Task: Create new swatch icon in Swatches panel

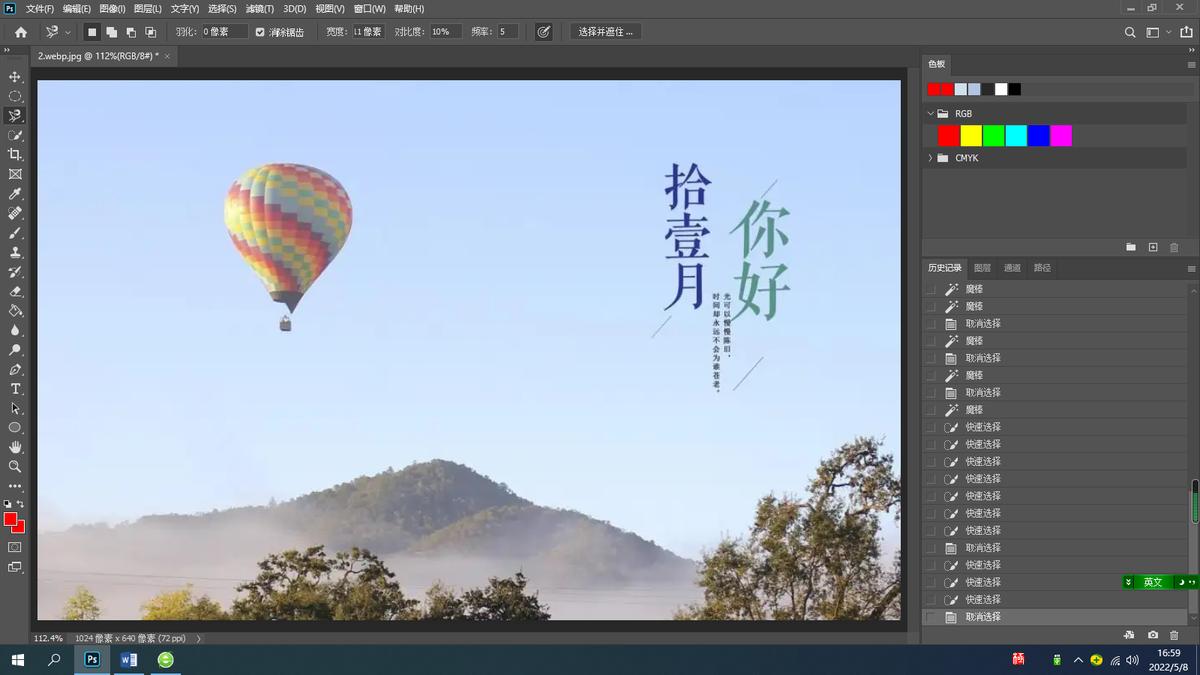Action: [1153, 247]
